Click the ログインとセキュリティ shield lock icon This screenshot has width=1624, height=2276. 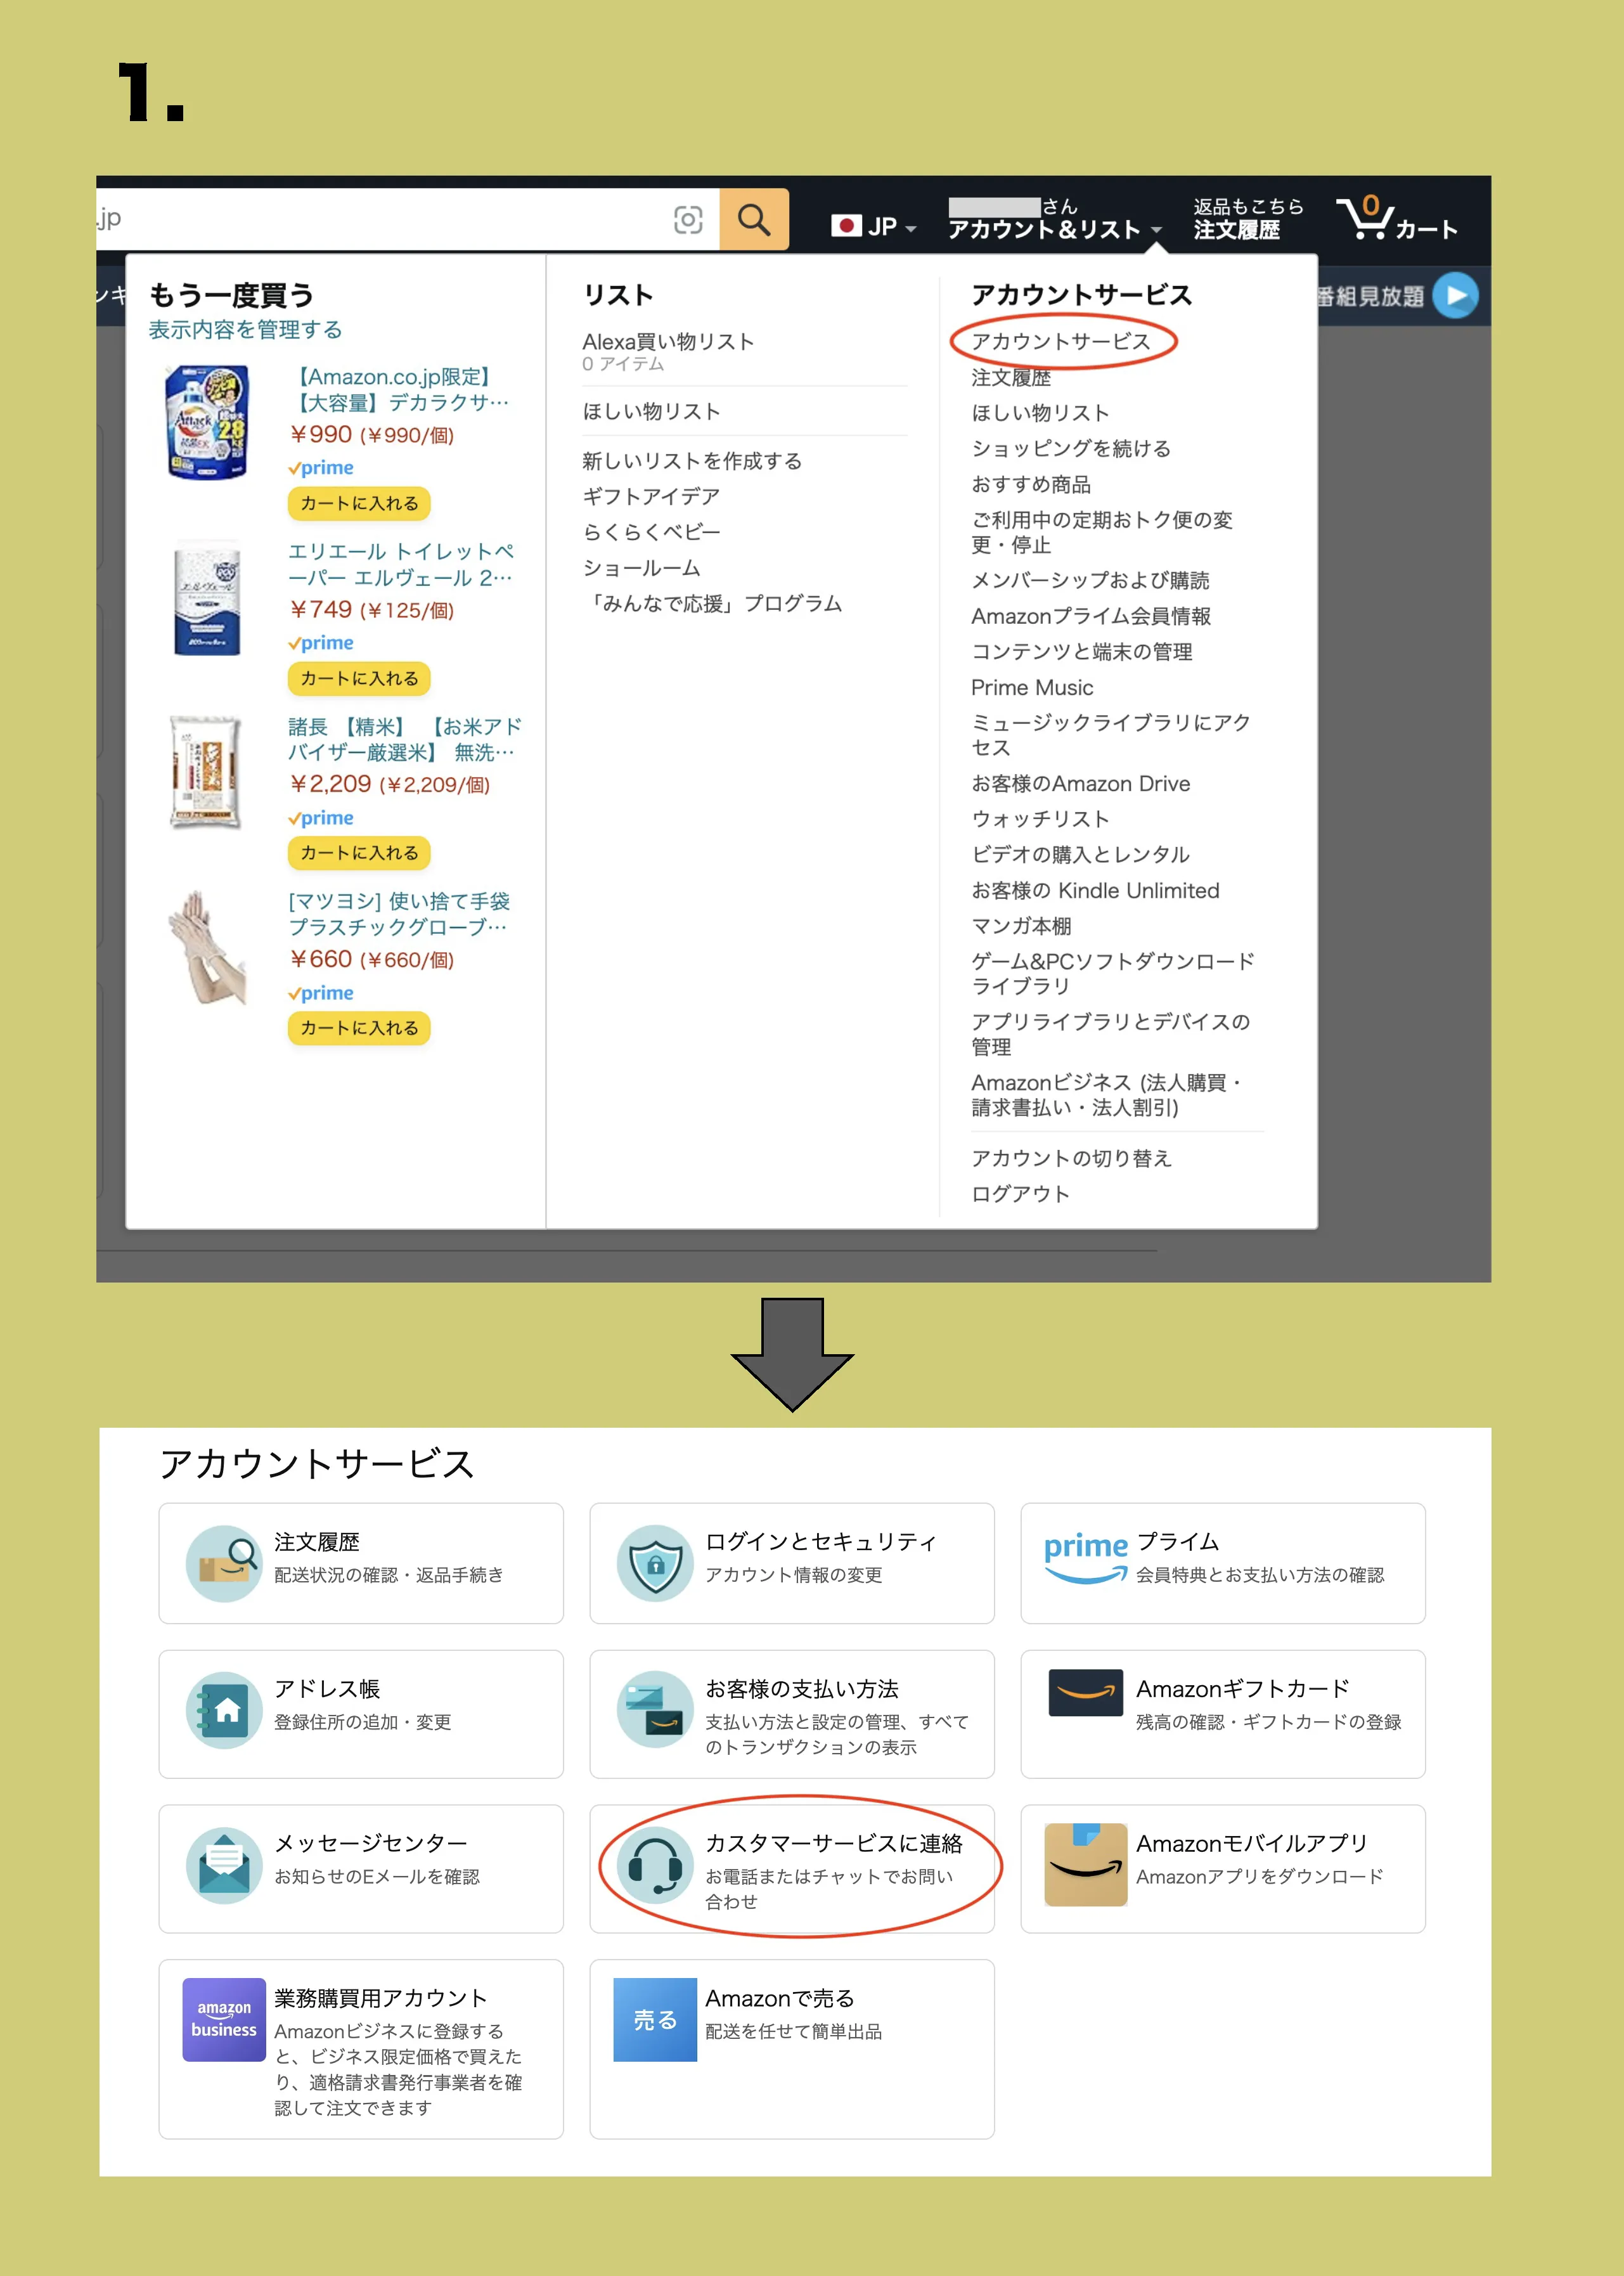655,1563
